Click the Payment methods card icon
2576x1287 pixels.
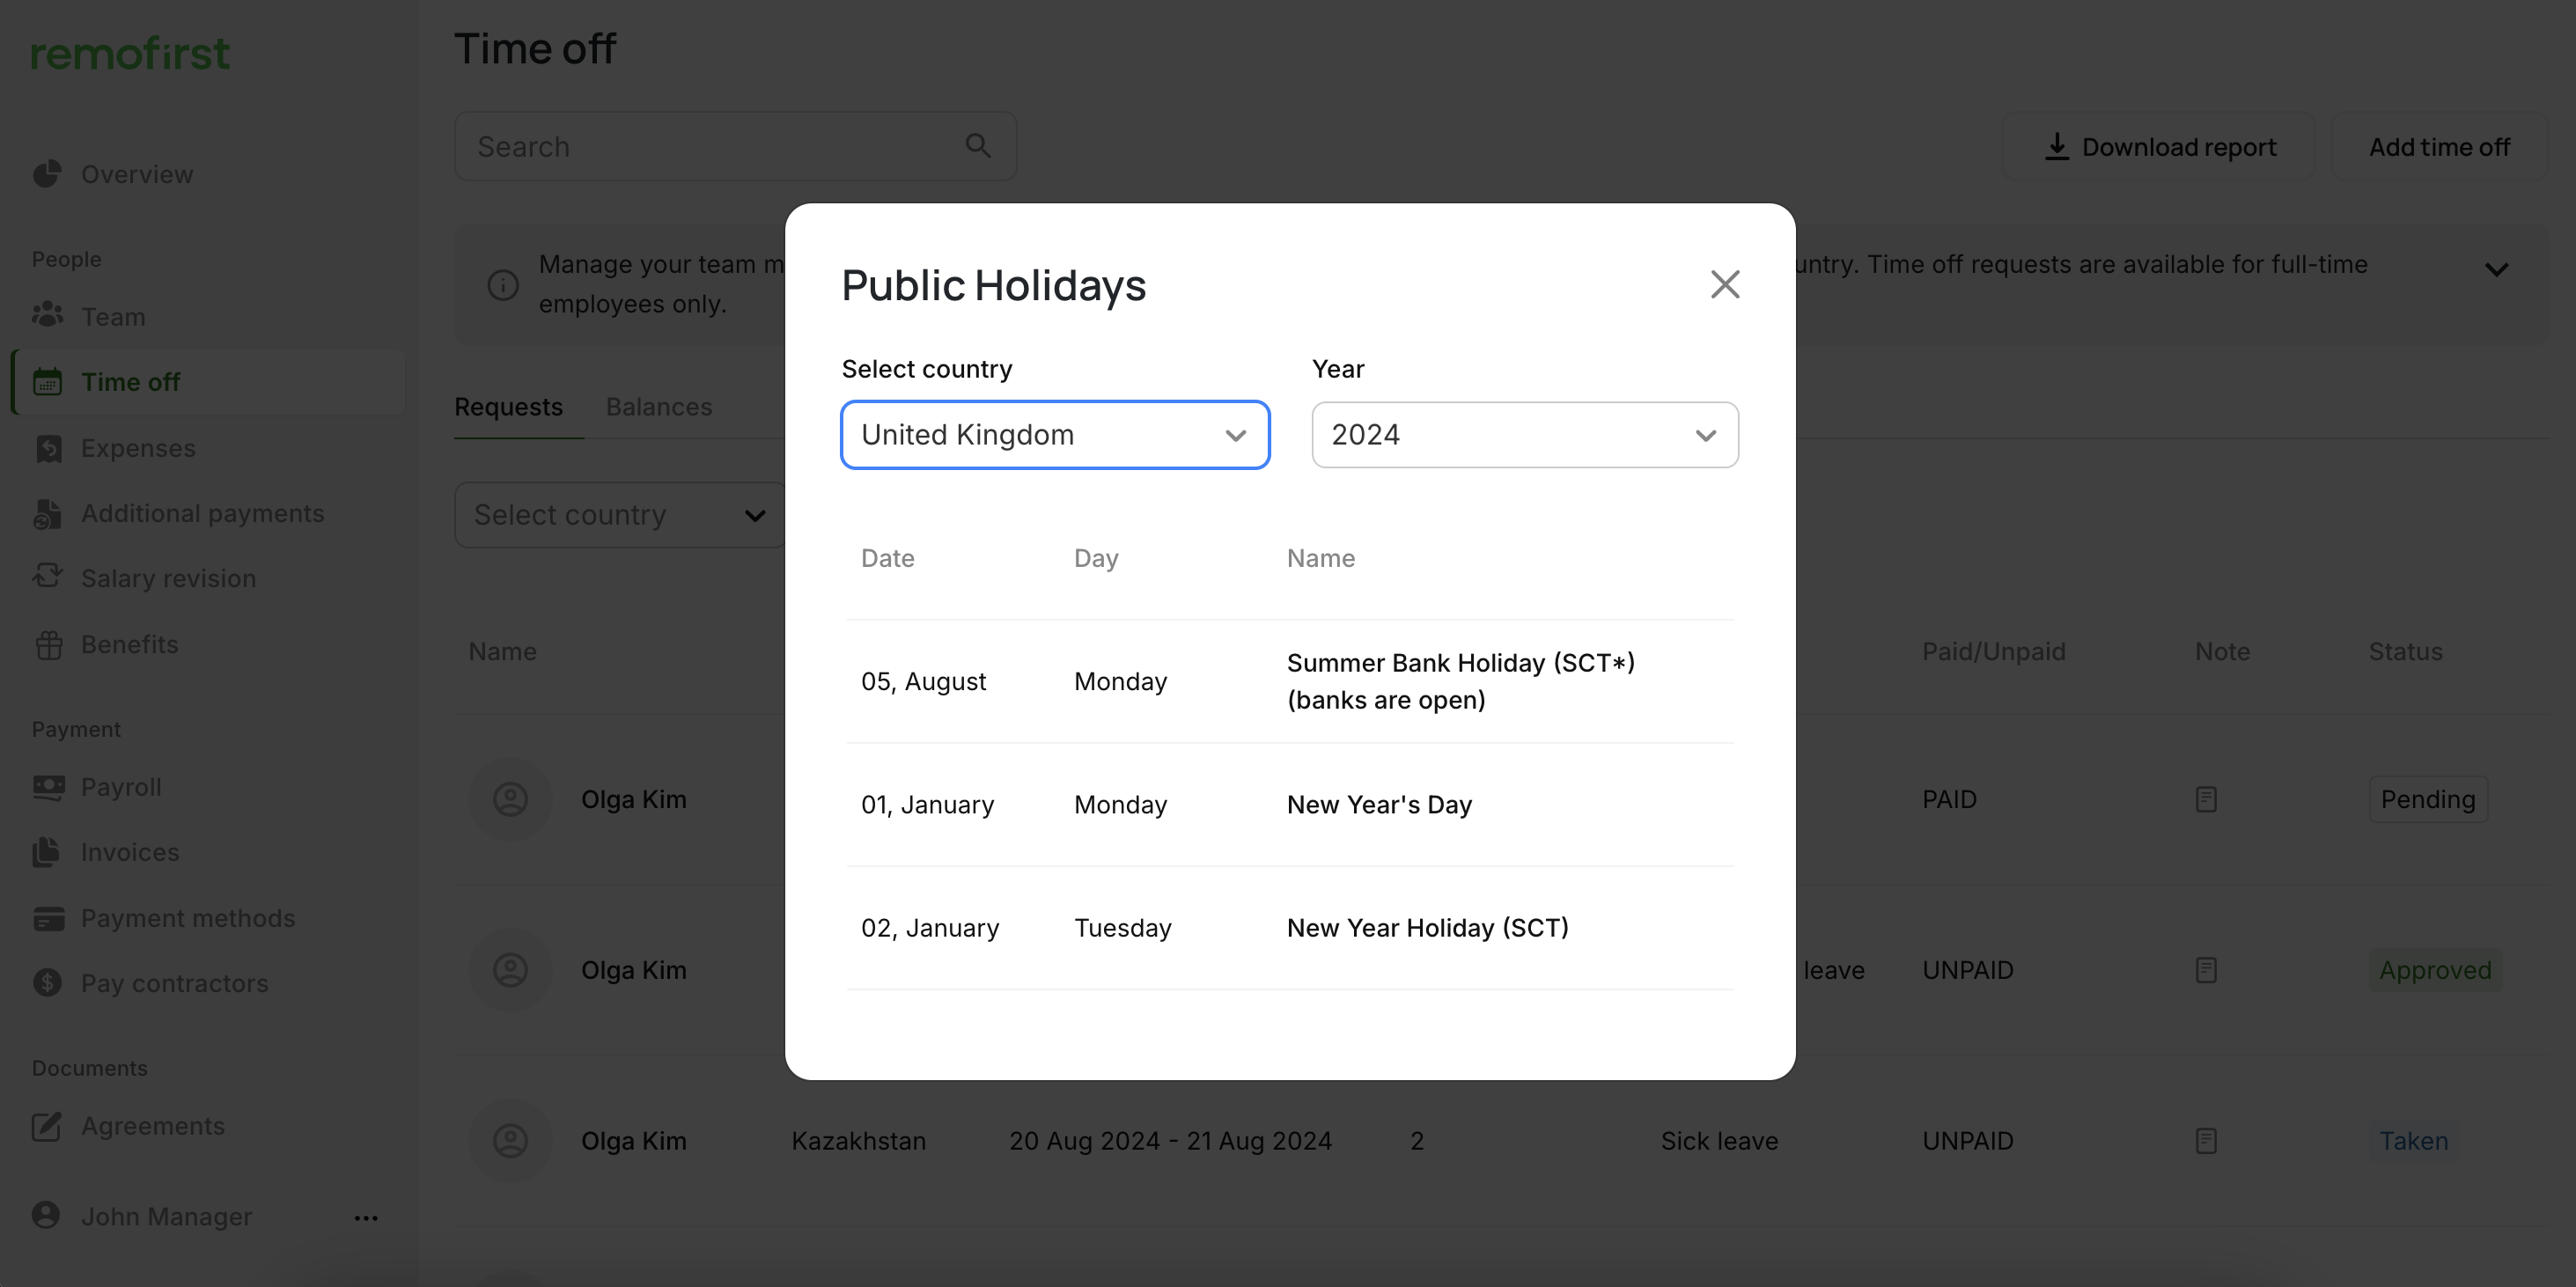(48, 918)
